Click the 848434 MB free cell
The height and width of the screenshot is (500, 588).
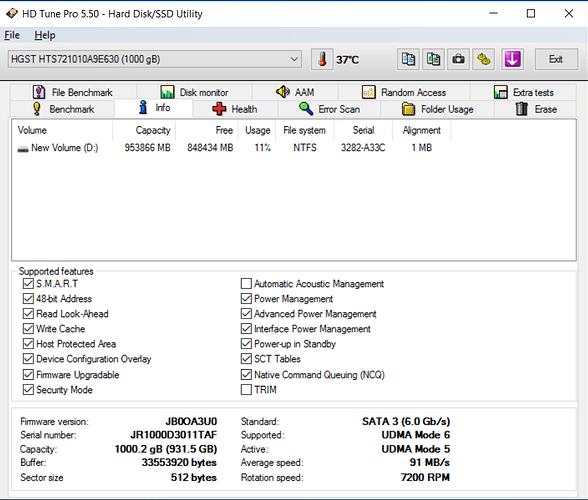point(210,148)
